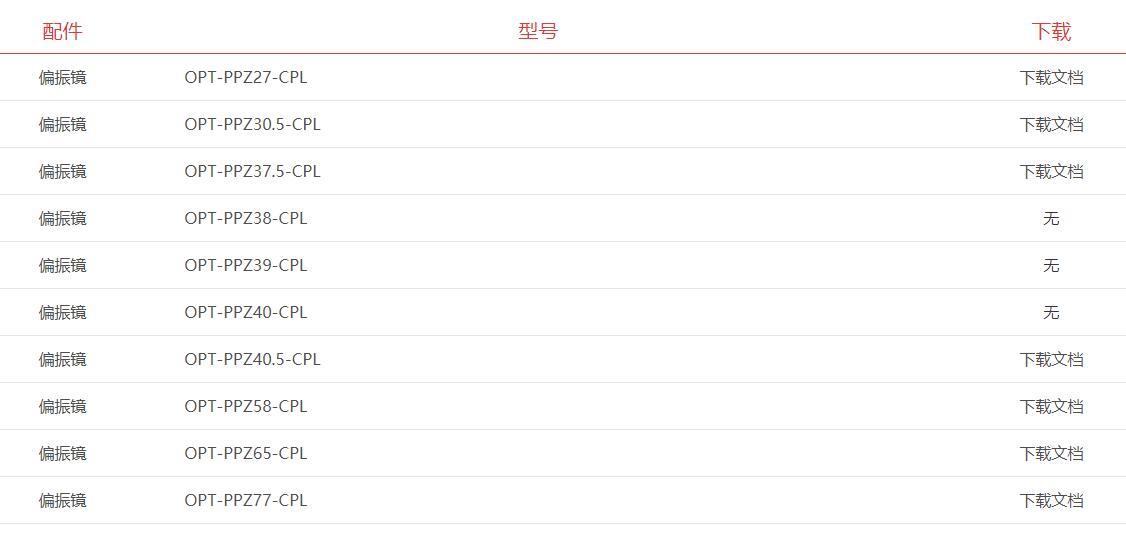
Task: Select model text OPT-PPZ58-CPL
Action: (x=246, y=406)
